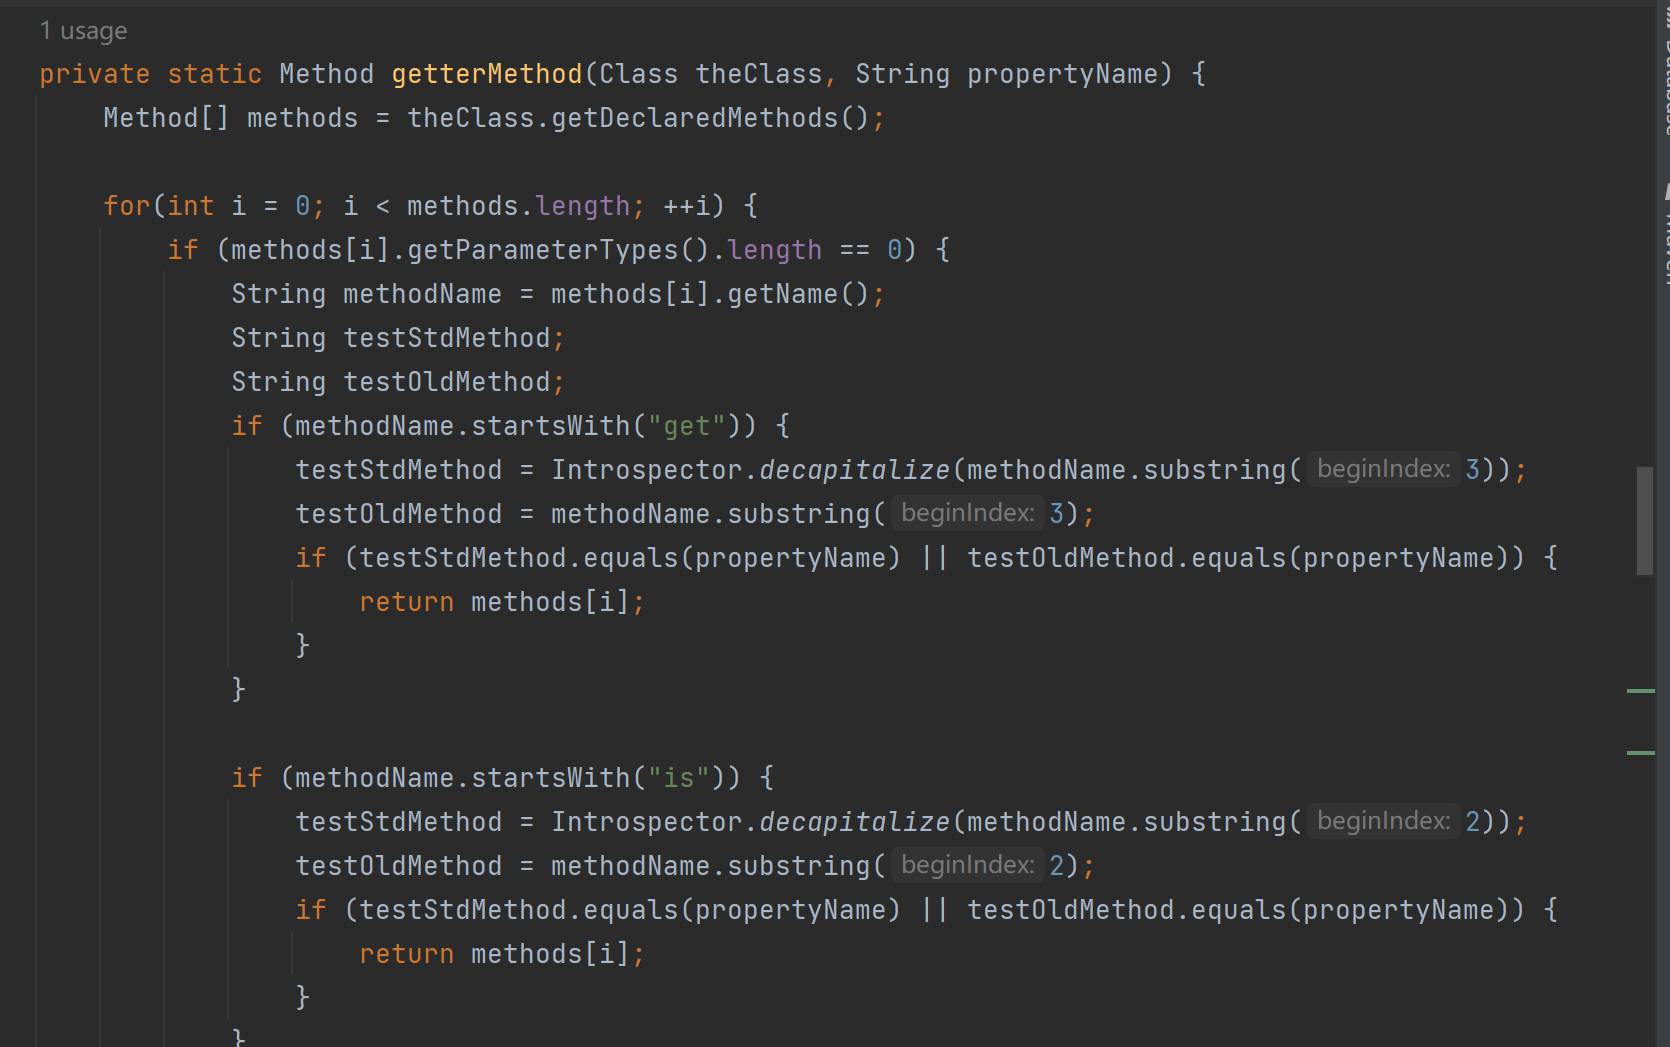Click the upper green mark in the error stripe

1641,691
